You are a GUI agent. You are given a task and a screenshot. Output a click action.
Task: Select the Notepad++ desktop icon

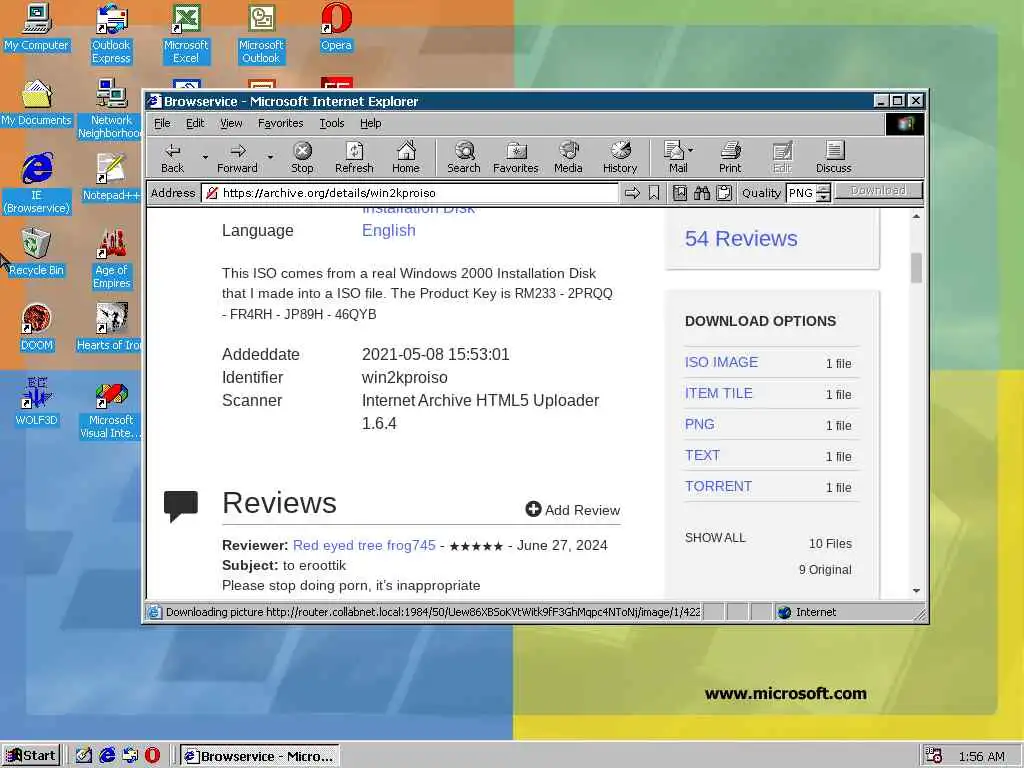[111, 177]
